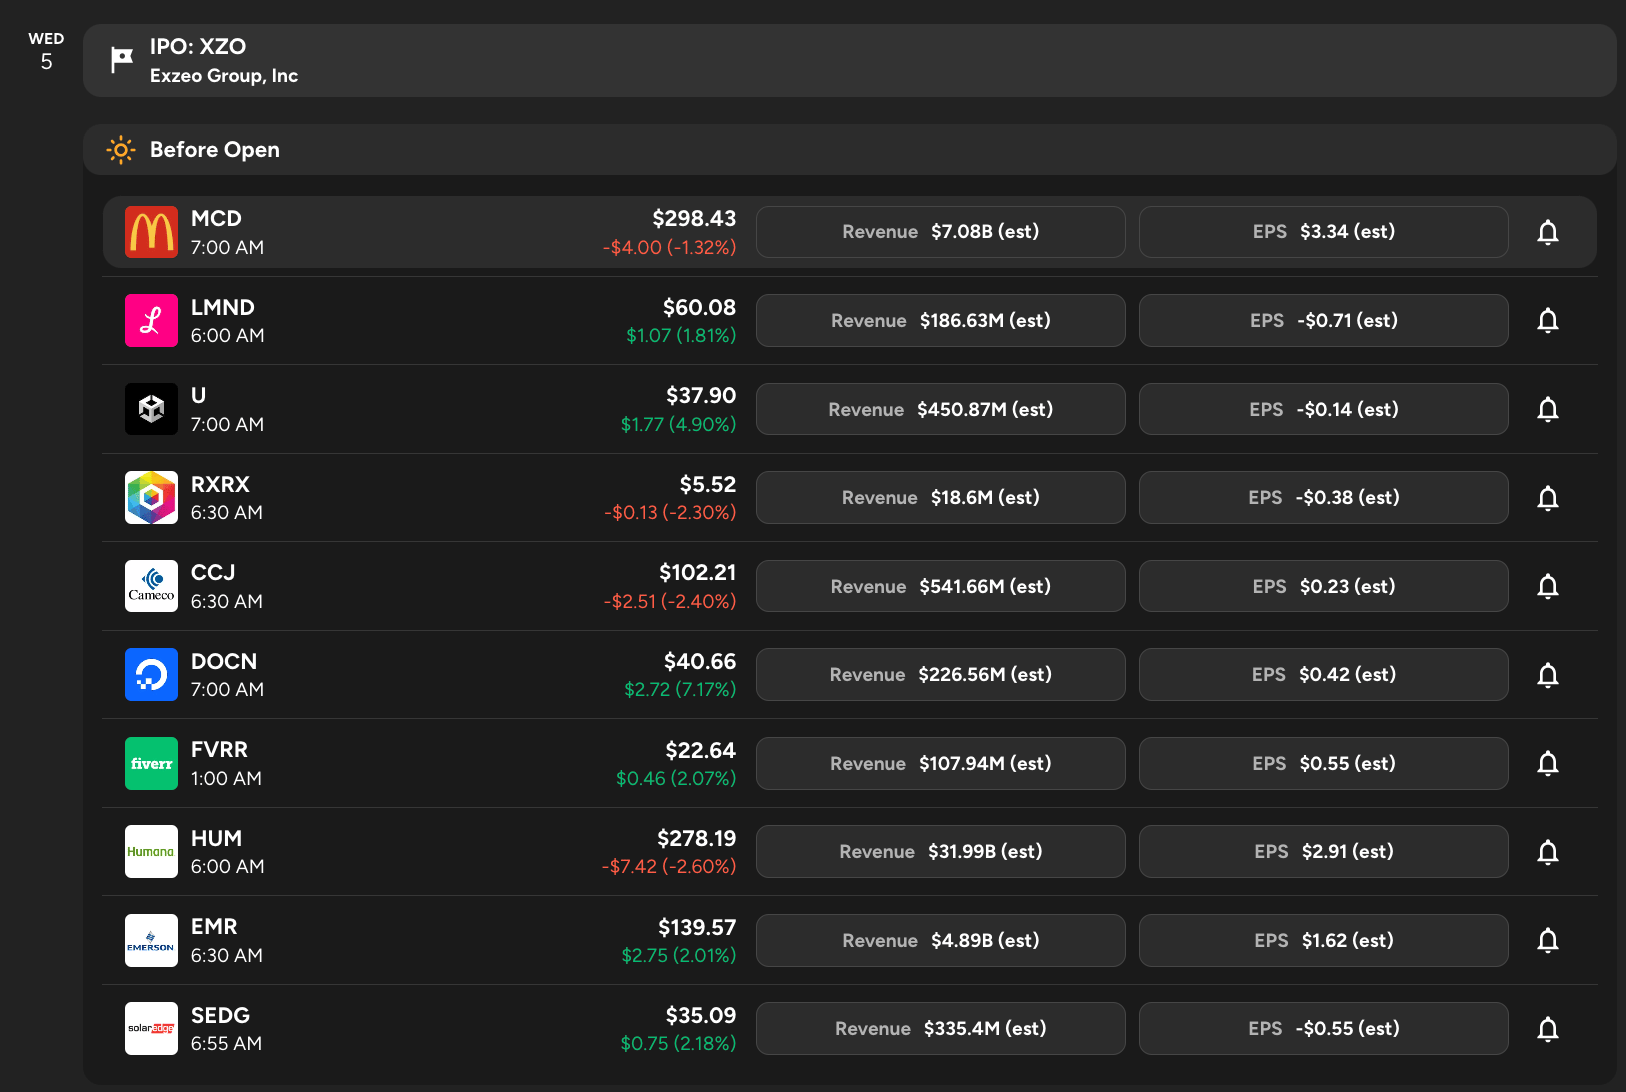
Task: Toggle the alert bell for FVRR
Action: (1548, 763)
